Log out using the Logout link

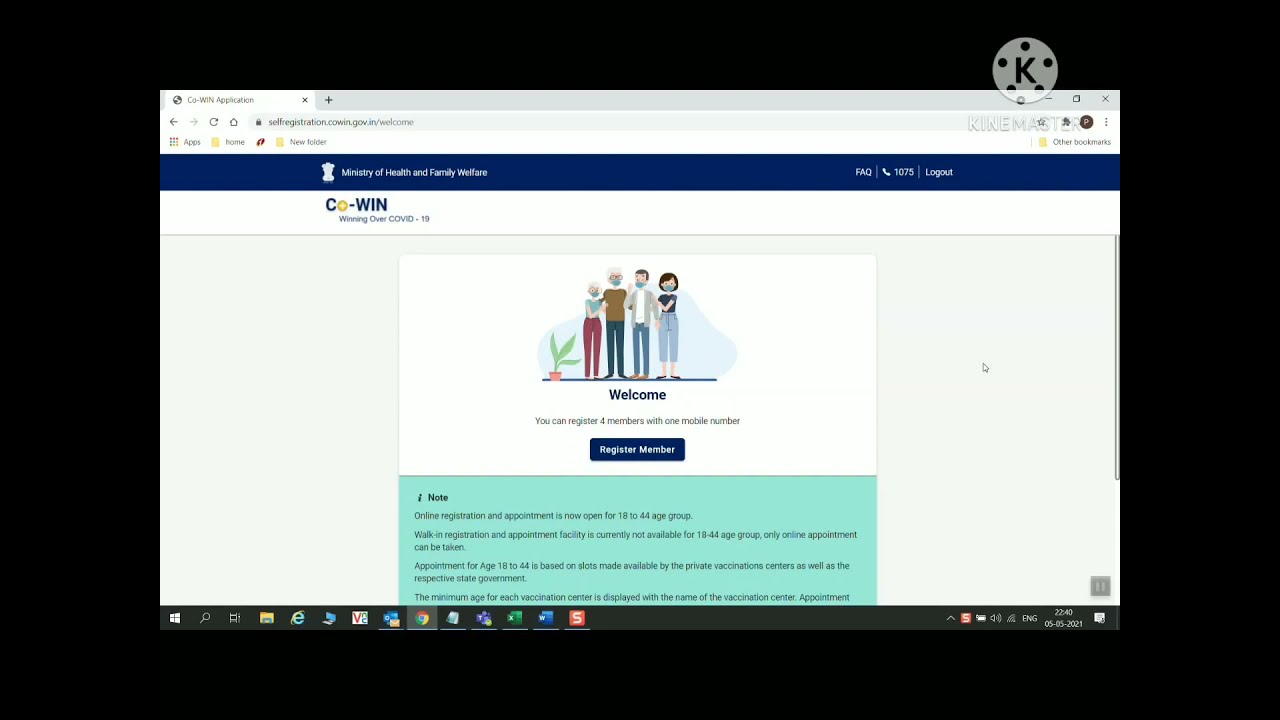939,172
